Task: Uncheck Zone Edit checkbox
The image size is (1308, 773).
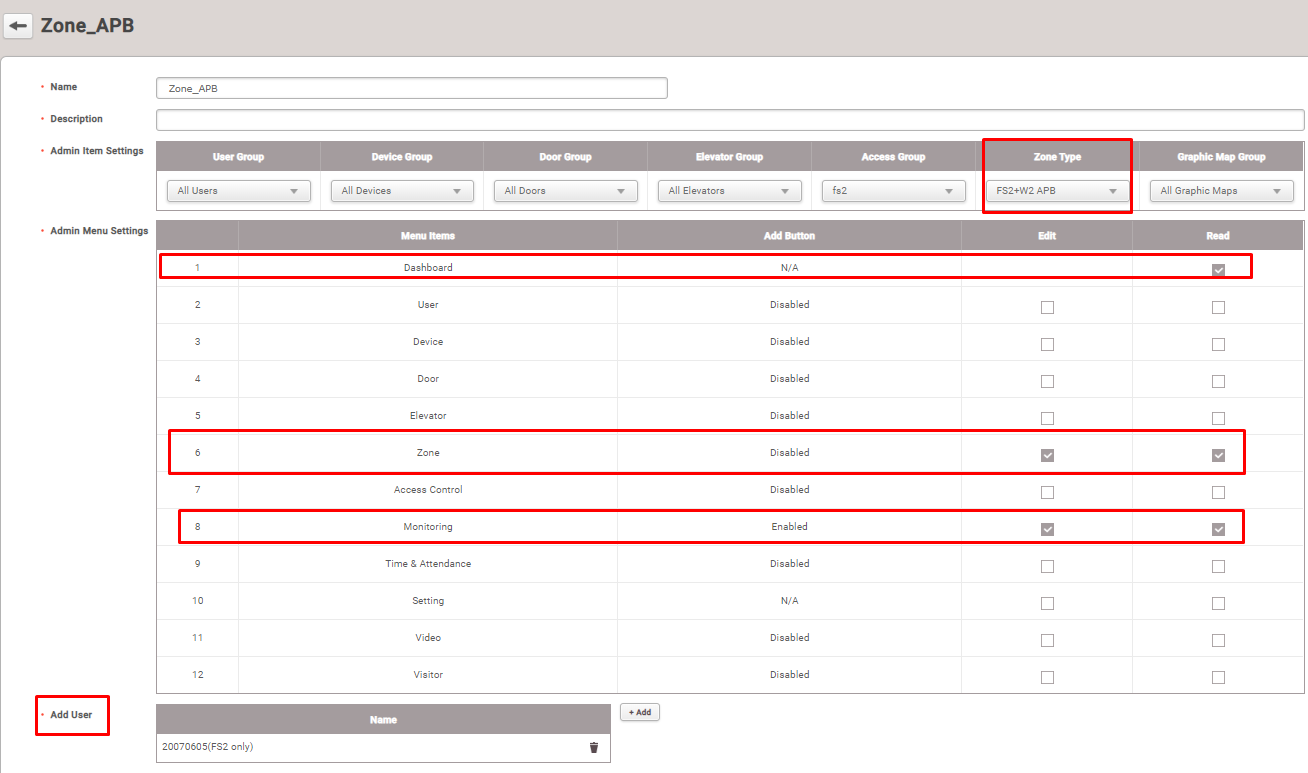Action: [x=1047, y=456]
